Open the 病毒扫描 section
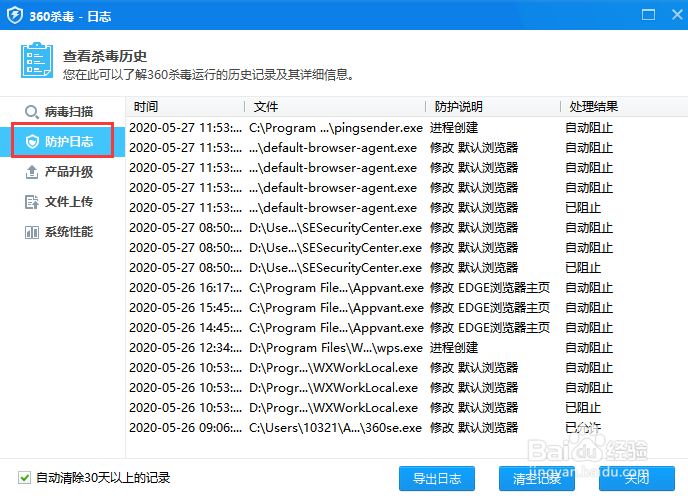Image resolution: width=688 pixels, height=496 pixels. point(62,112)
